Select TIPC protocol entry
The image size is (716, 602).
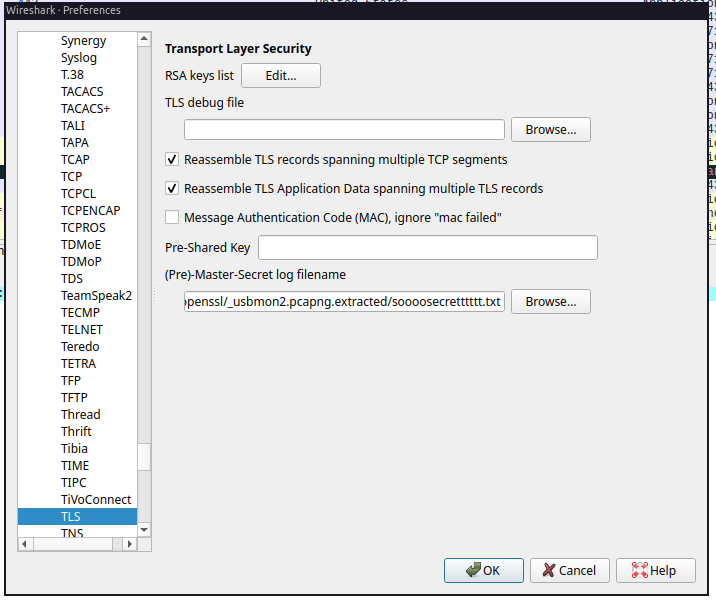[x=74, y=482]
